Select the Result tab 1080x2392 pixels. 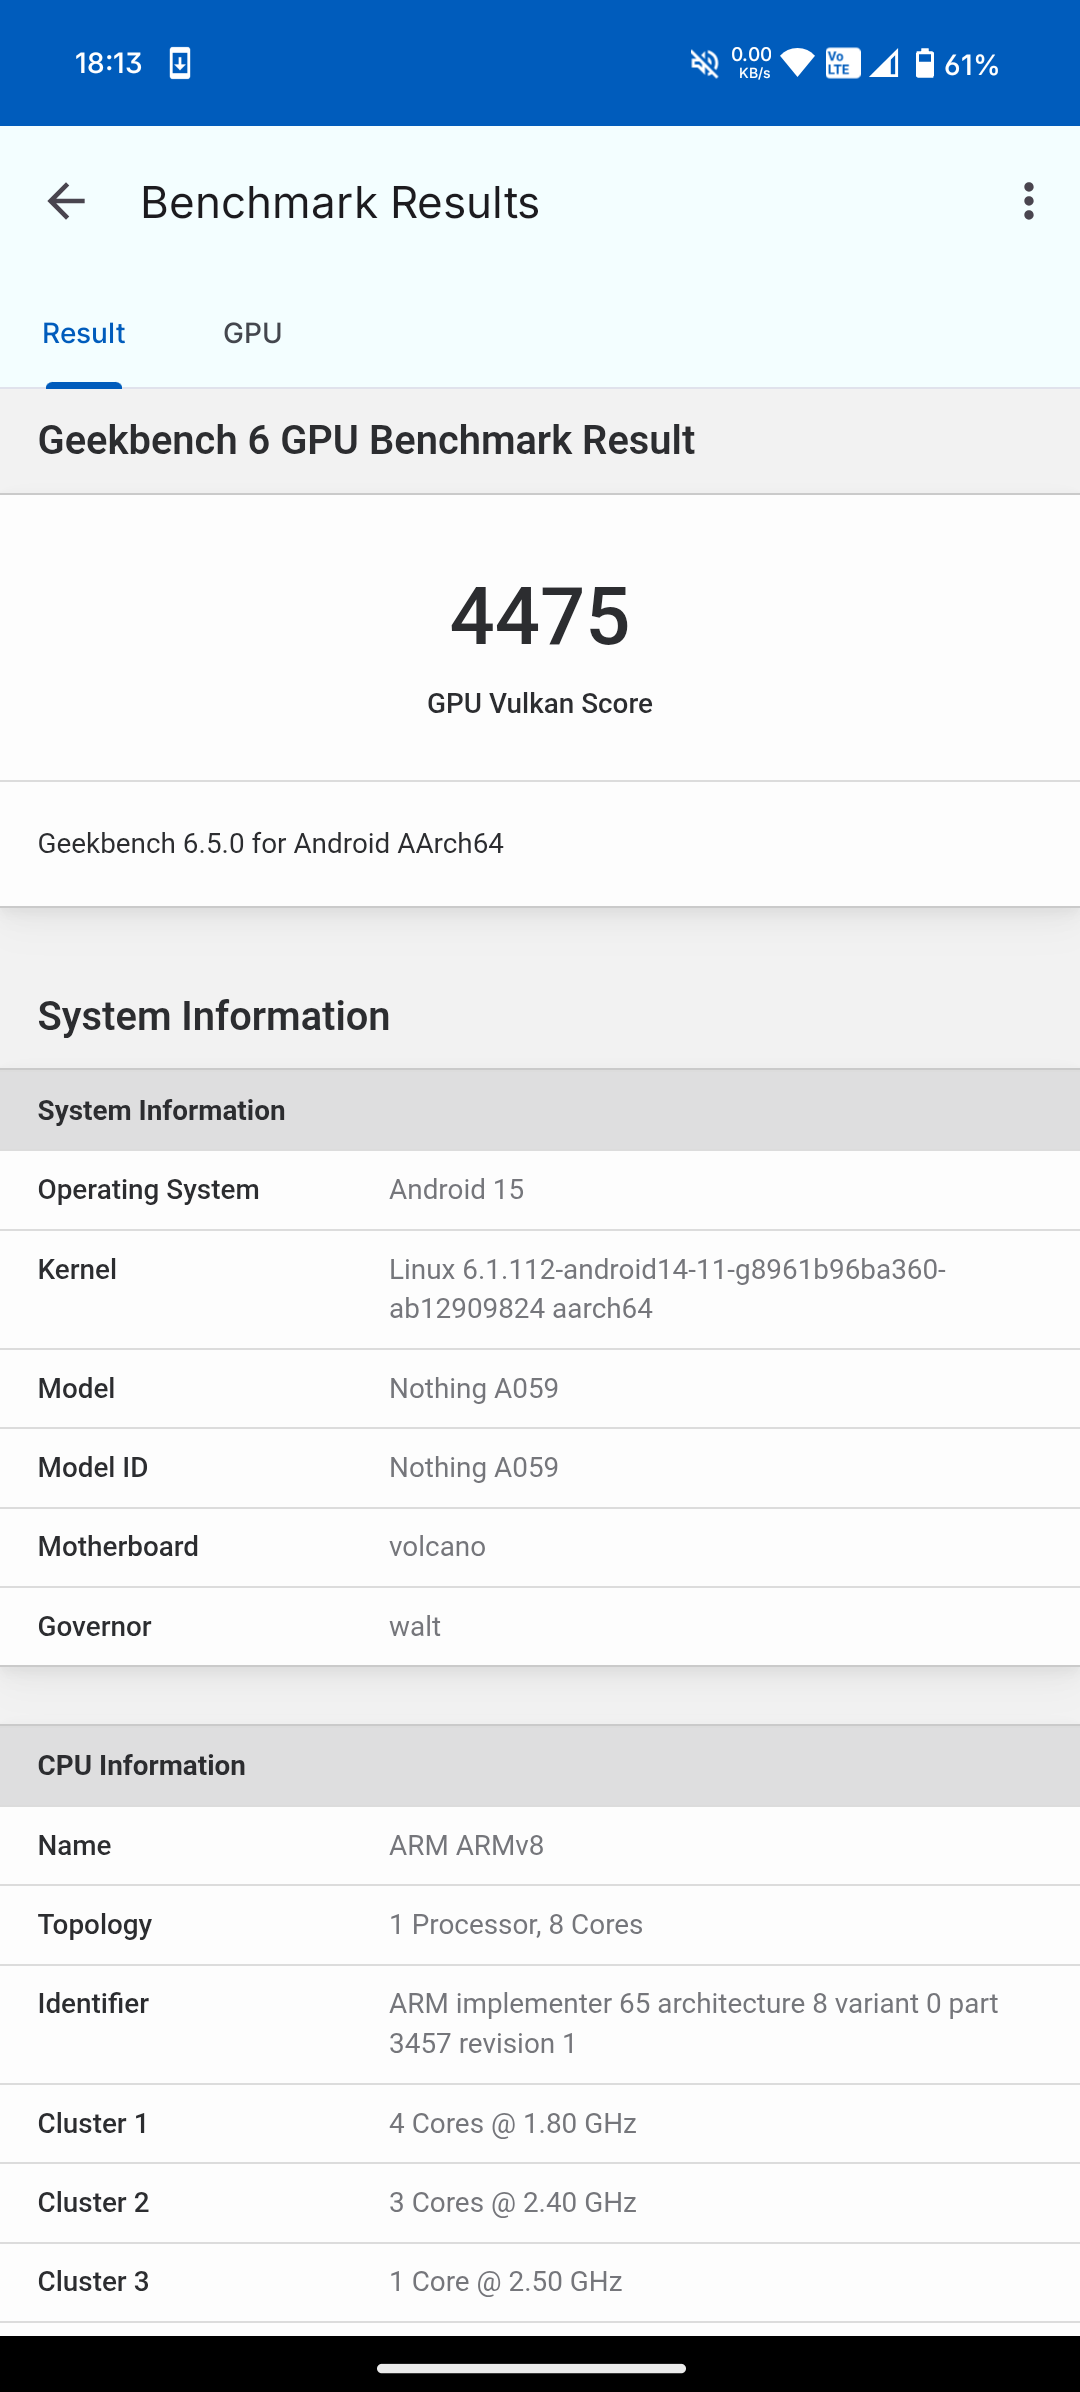click(x=84, y=333)
